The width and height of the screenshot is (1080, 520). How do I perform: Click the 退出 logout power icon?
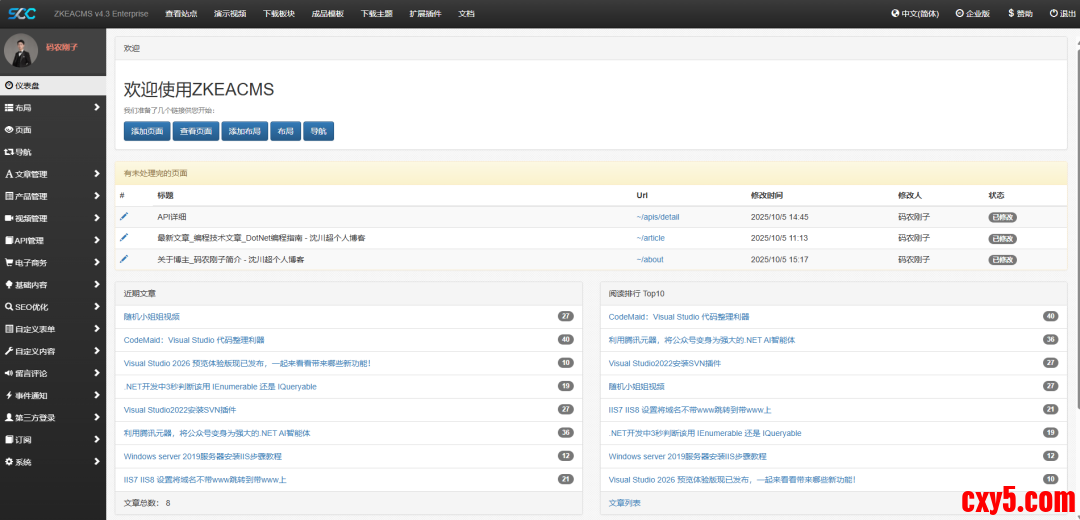click(x=1063, y=14)
